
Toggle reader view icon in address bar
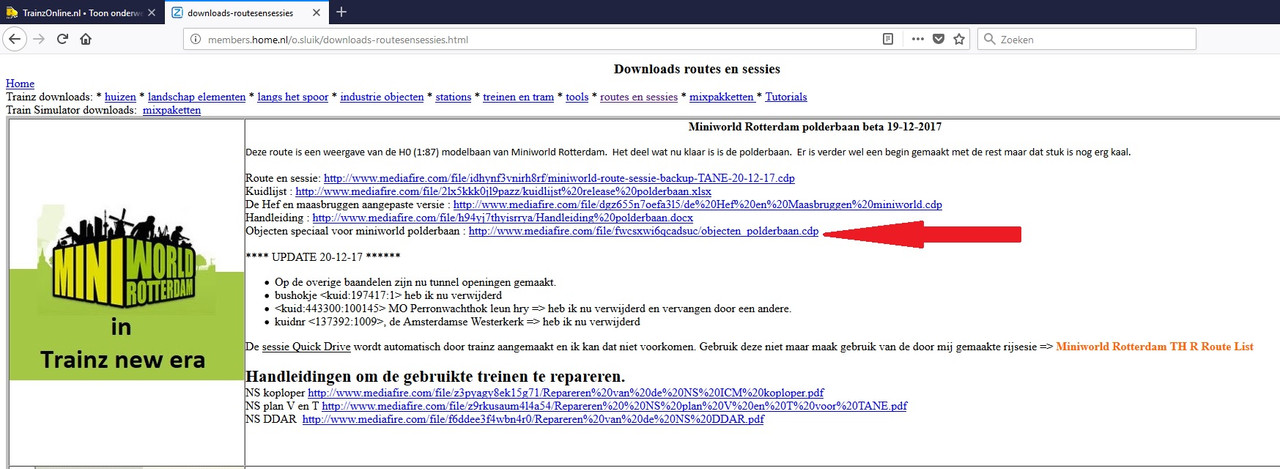tap(888, 39)
